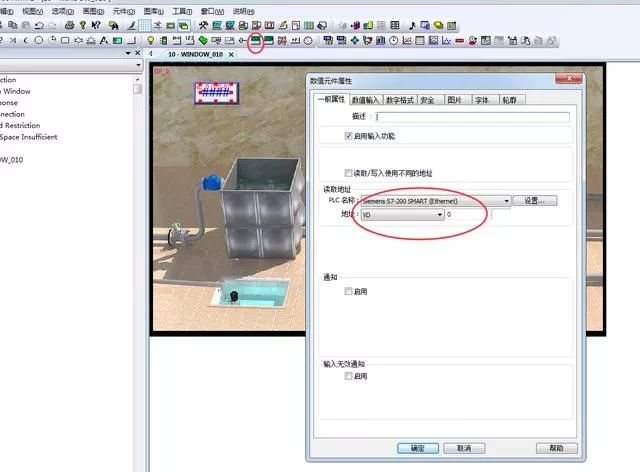
Task: Select the polygon star-shape drawing tool
Action: pyautogui.click(x=78, y=40)
